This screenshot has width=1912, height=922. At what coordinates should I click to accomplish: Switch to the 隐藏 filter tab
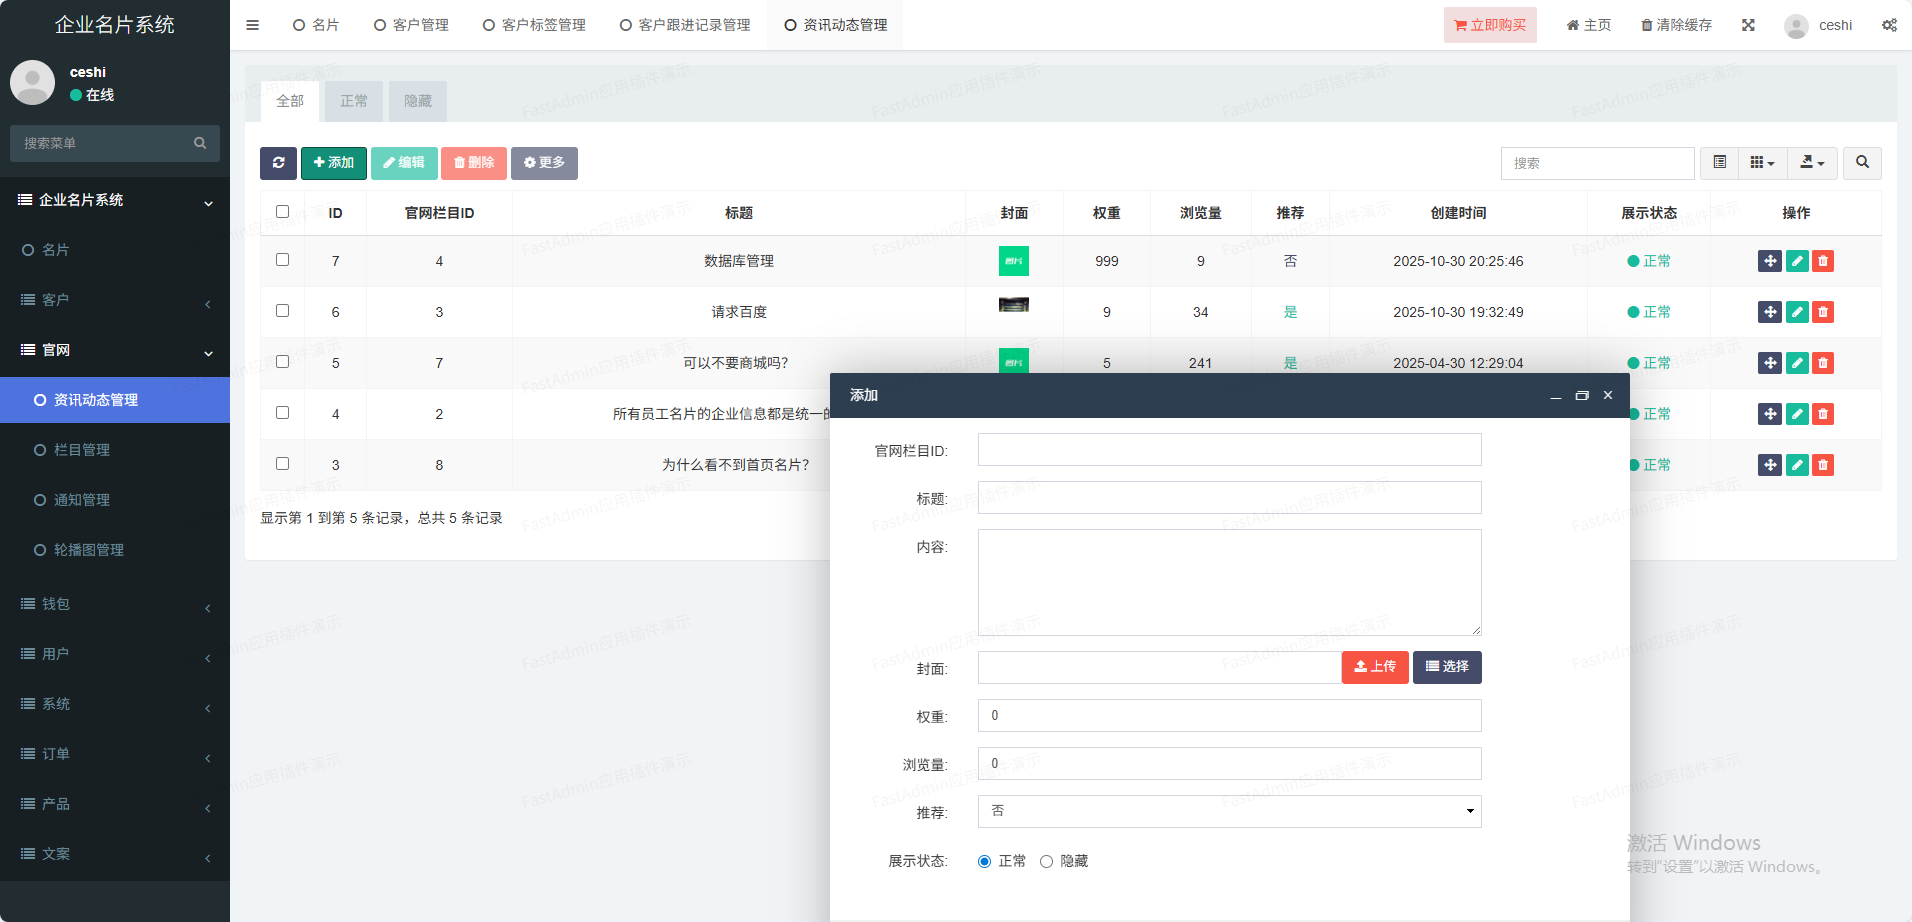tap(418, 101)
